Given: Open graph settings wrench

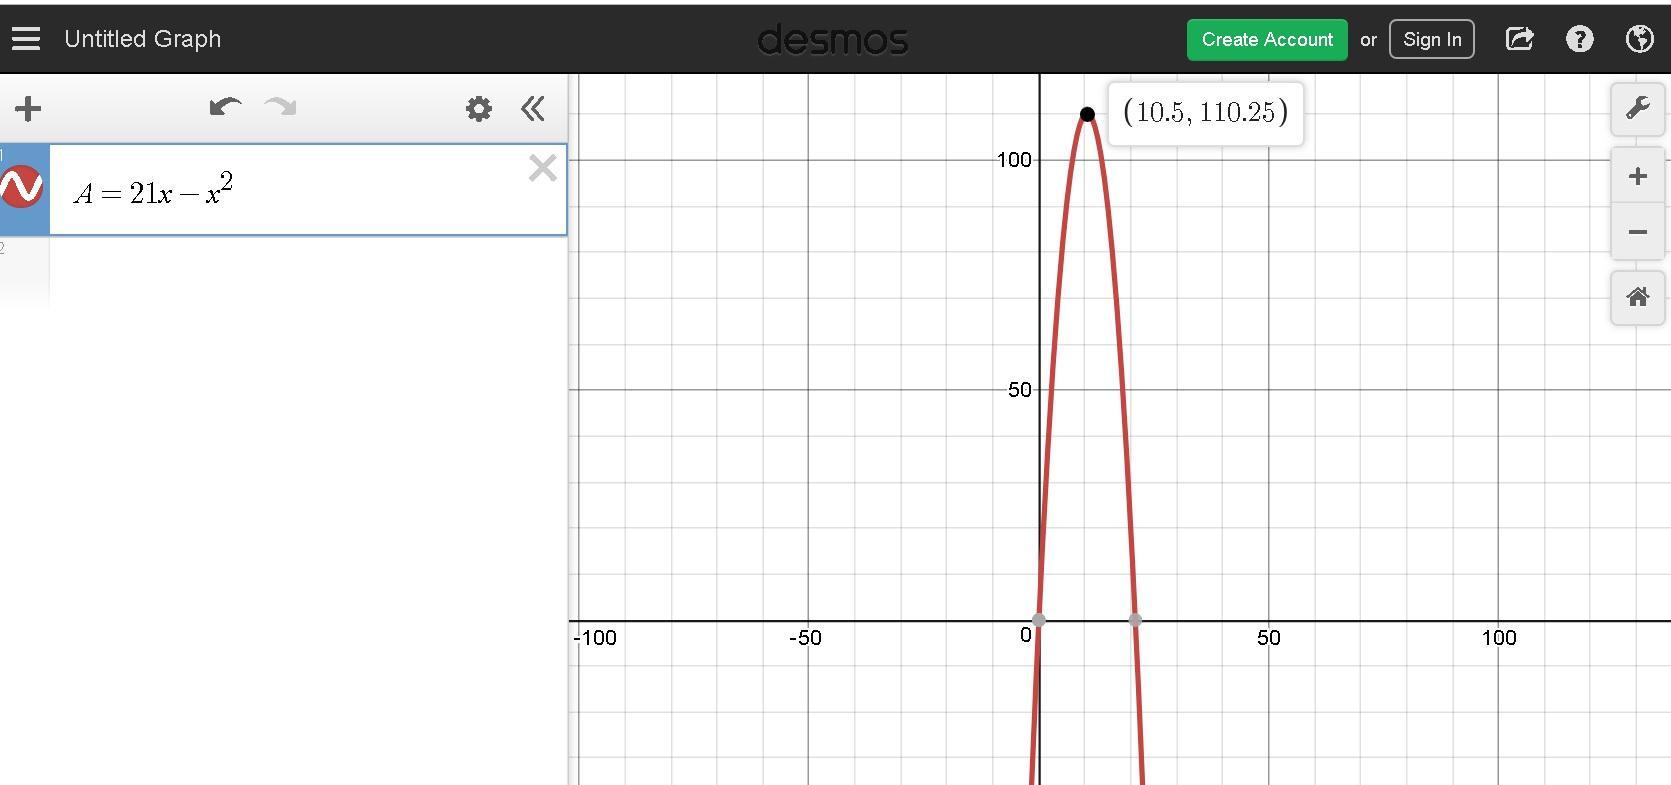Looking at the screenshot, I should point(1638,108).
